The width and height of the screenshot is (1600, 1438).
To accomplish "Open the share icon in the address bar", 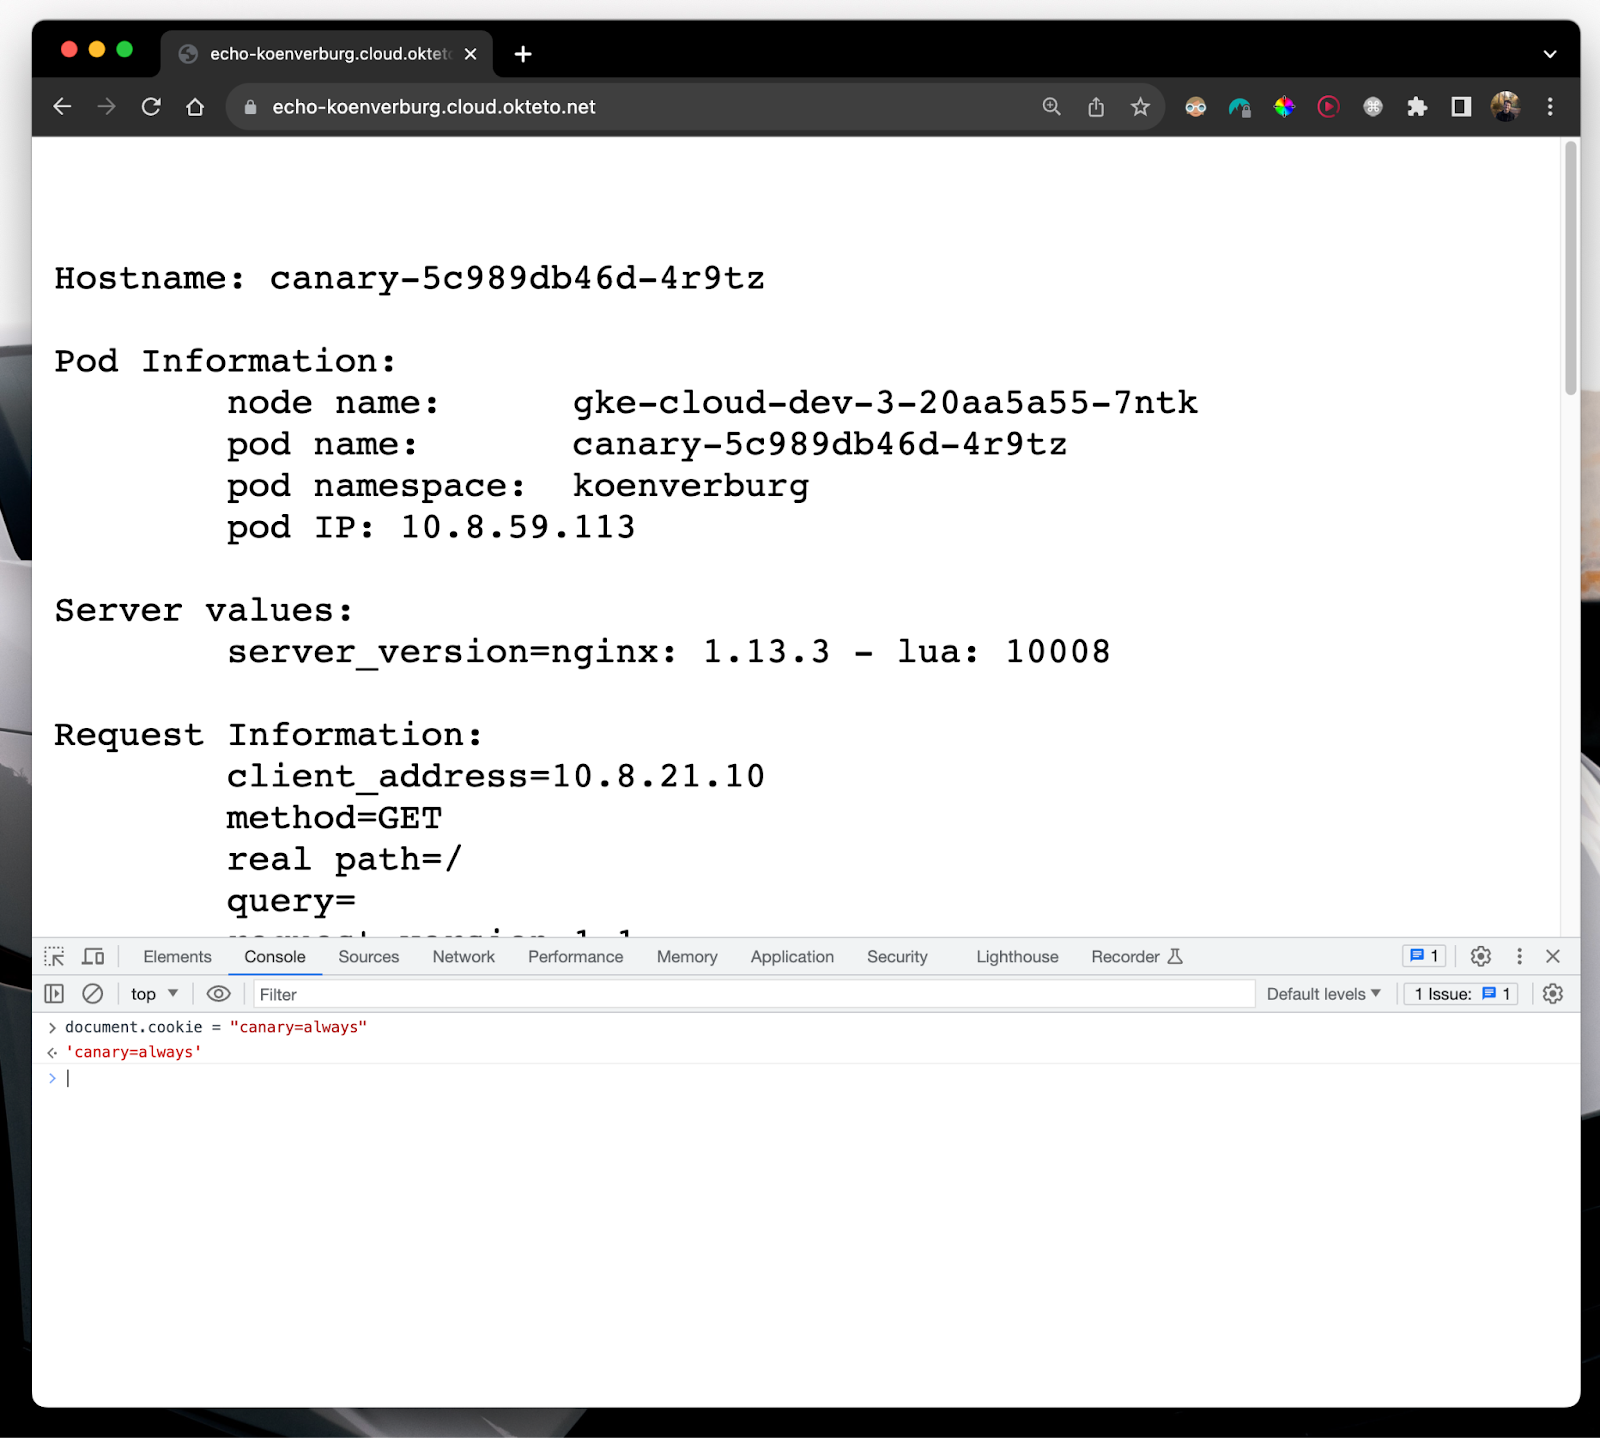I will click(1095, 107).
